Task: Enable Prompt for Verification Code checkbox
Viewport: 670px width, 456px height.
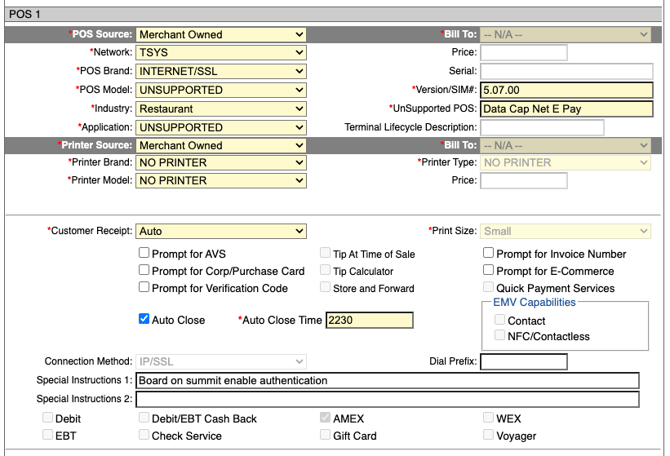Action: [145, 288]
